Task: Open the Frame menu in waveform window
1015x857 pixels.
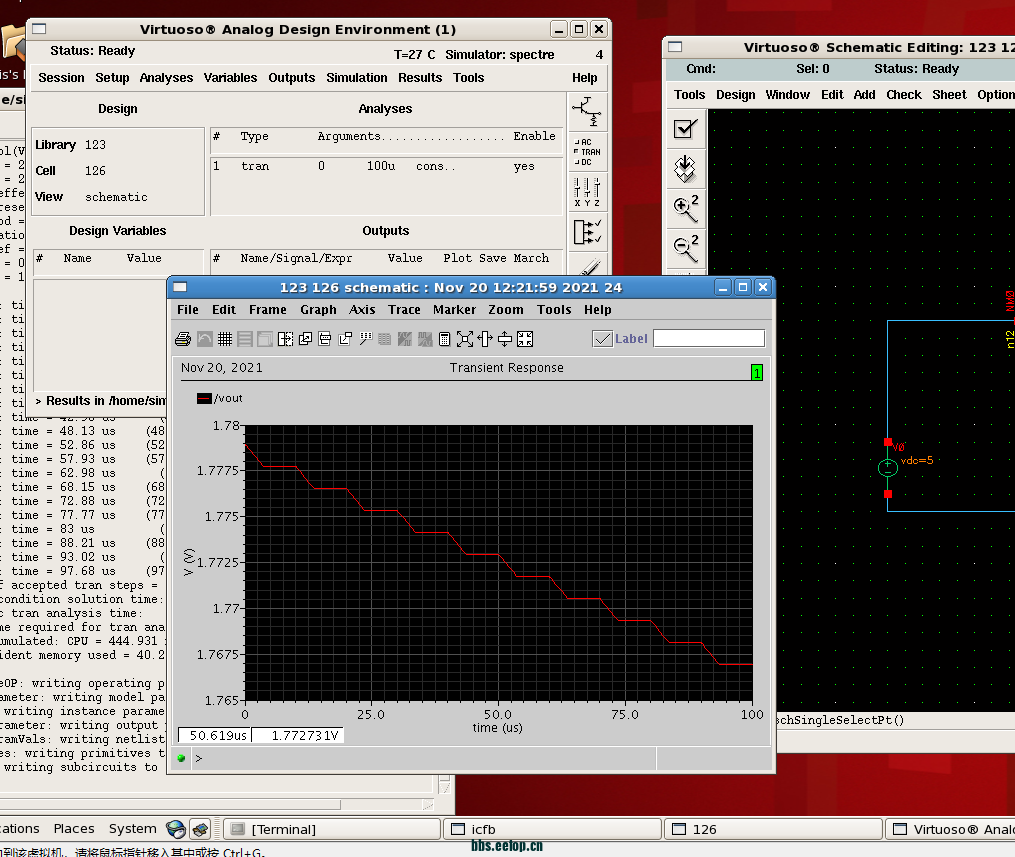Action: coord(268,310)
